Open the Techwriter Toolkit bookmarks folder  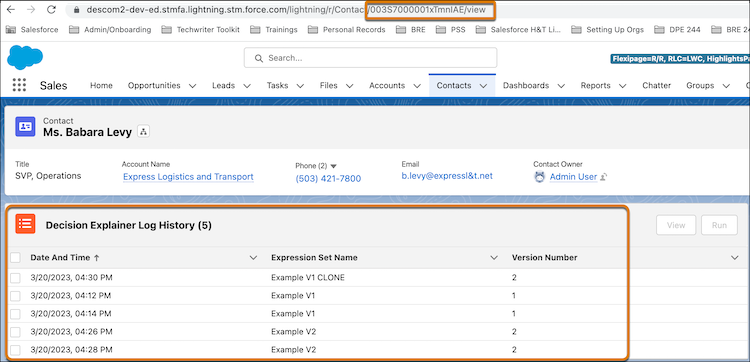[x=200, y=30]
